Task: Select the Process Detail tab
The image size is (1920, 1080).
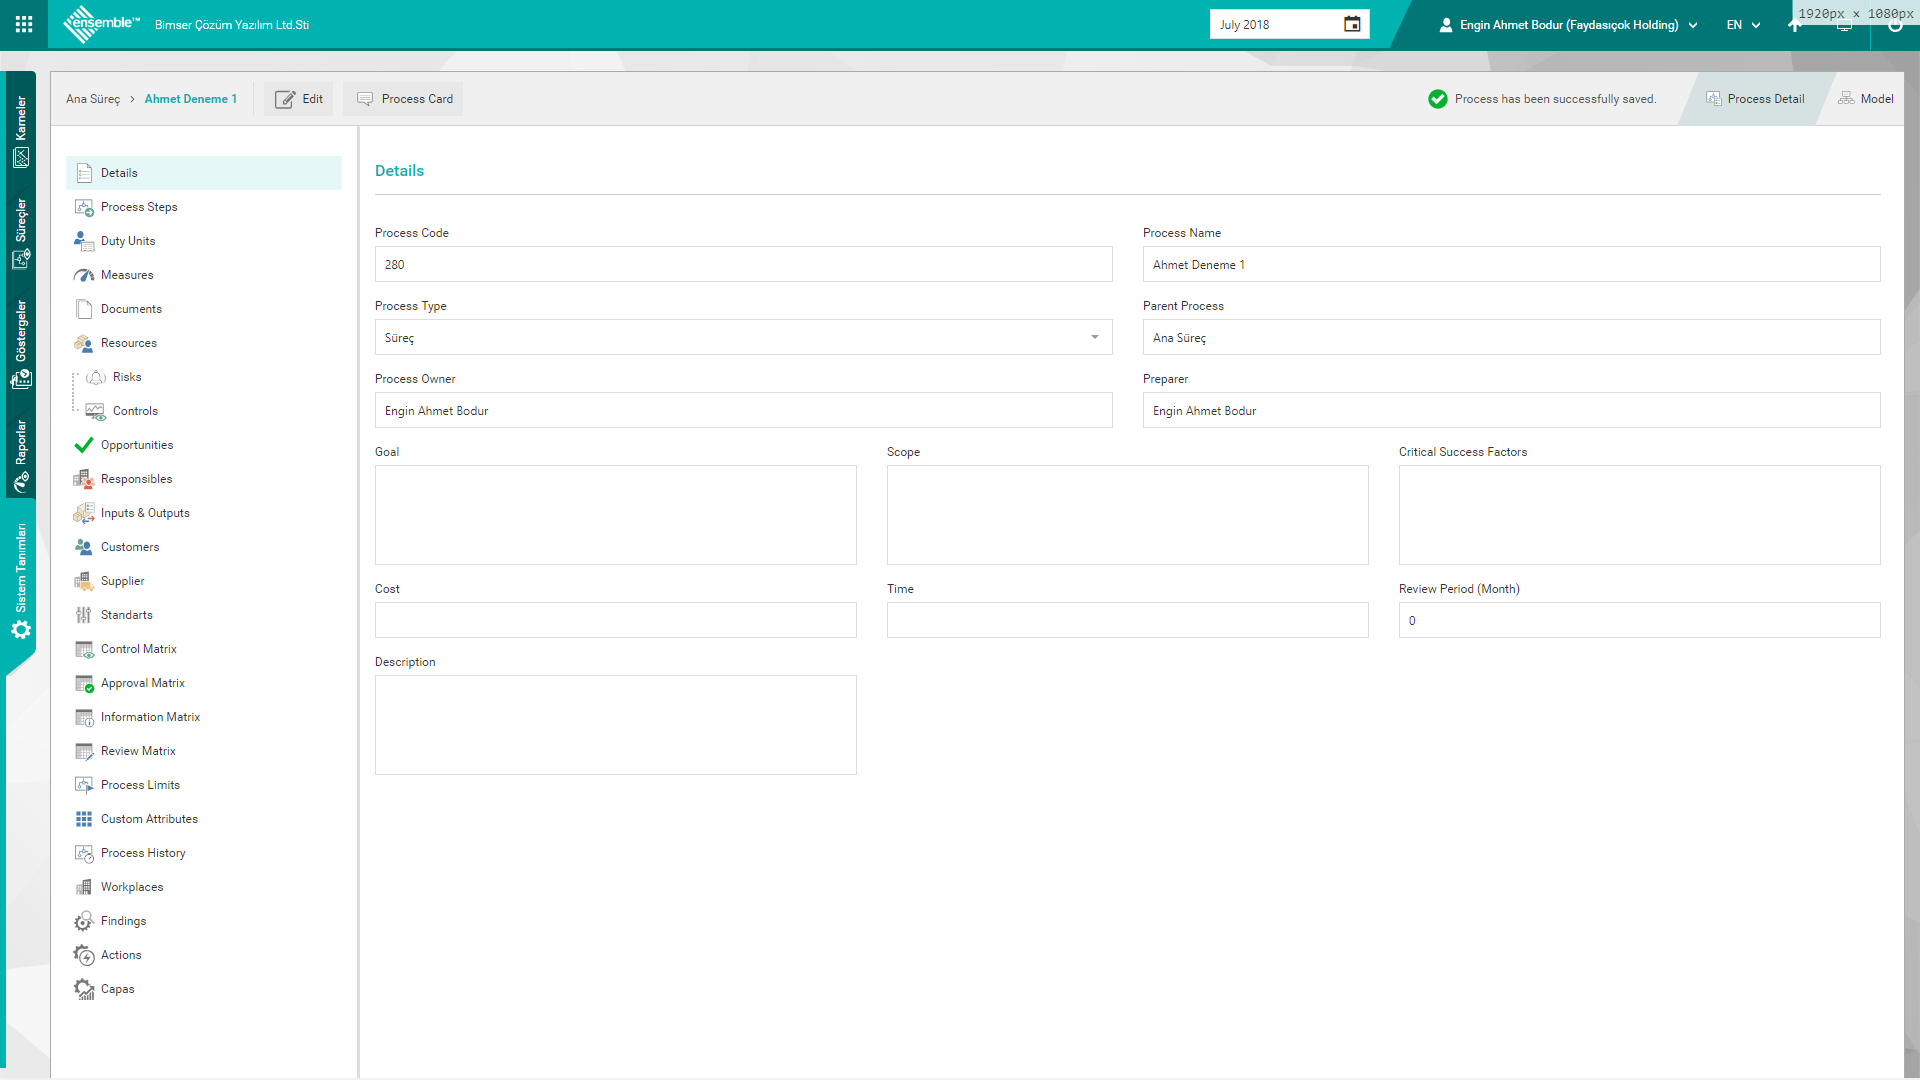Action: 1756,99
